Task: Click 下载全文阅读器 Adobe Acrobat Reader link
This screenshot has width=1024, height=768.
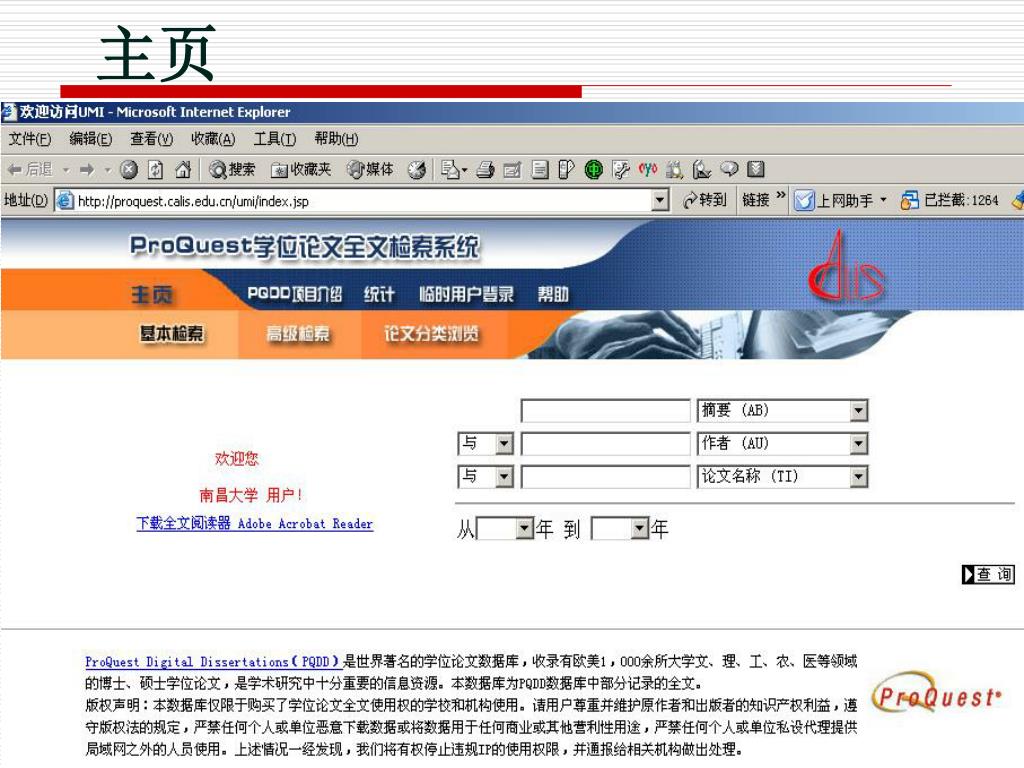Action: (255, 524)
